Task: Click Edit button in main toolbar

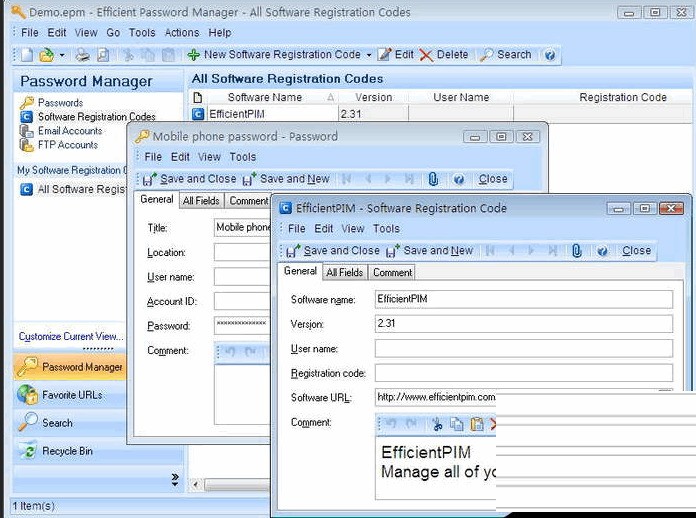Action: (395, 55)
